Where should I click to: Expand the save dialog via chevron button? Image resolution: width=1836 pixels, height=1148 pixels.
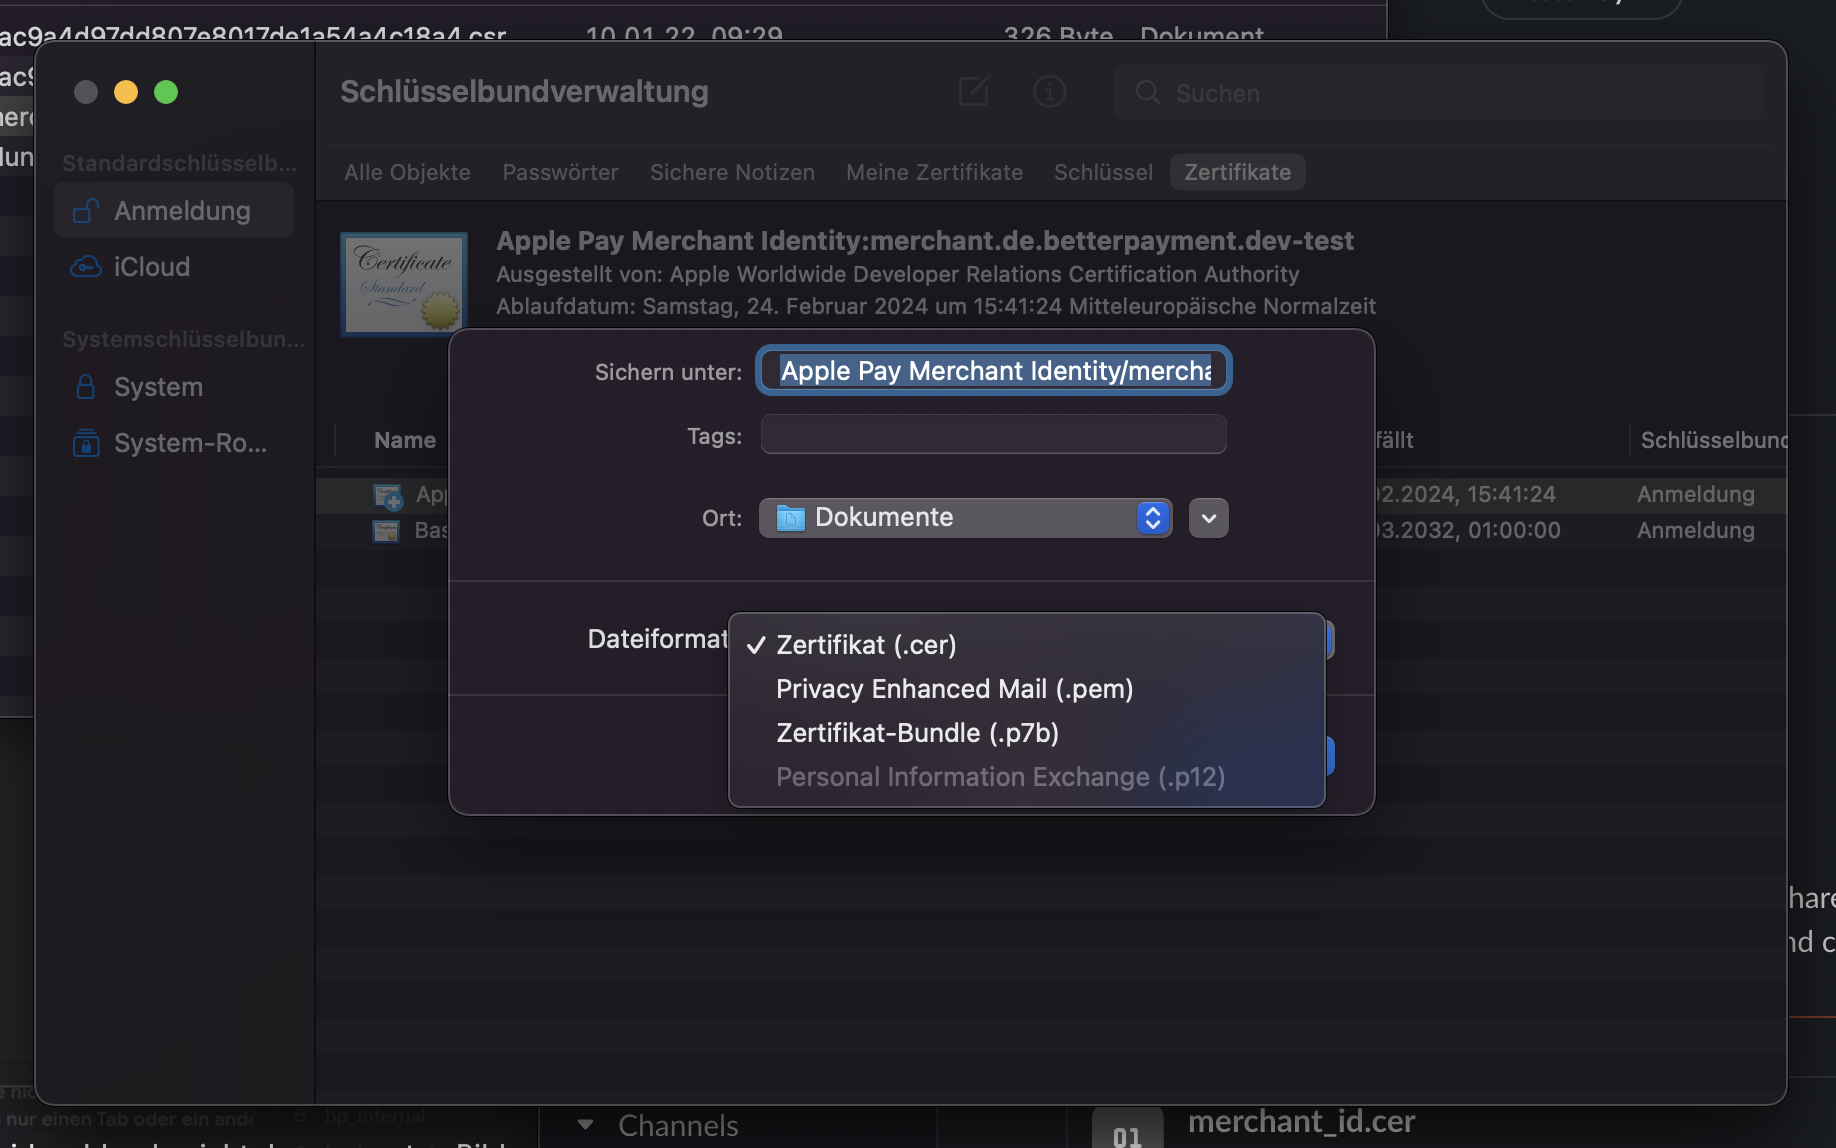click(x=1208, y=517)
